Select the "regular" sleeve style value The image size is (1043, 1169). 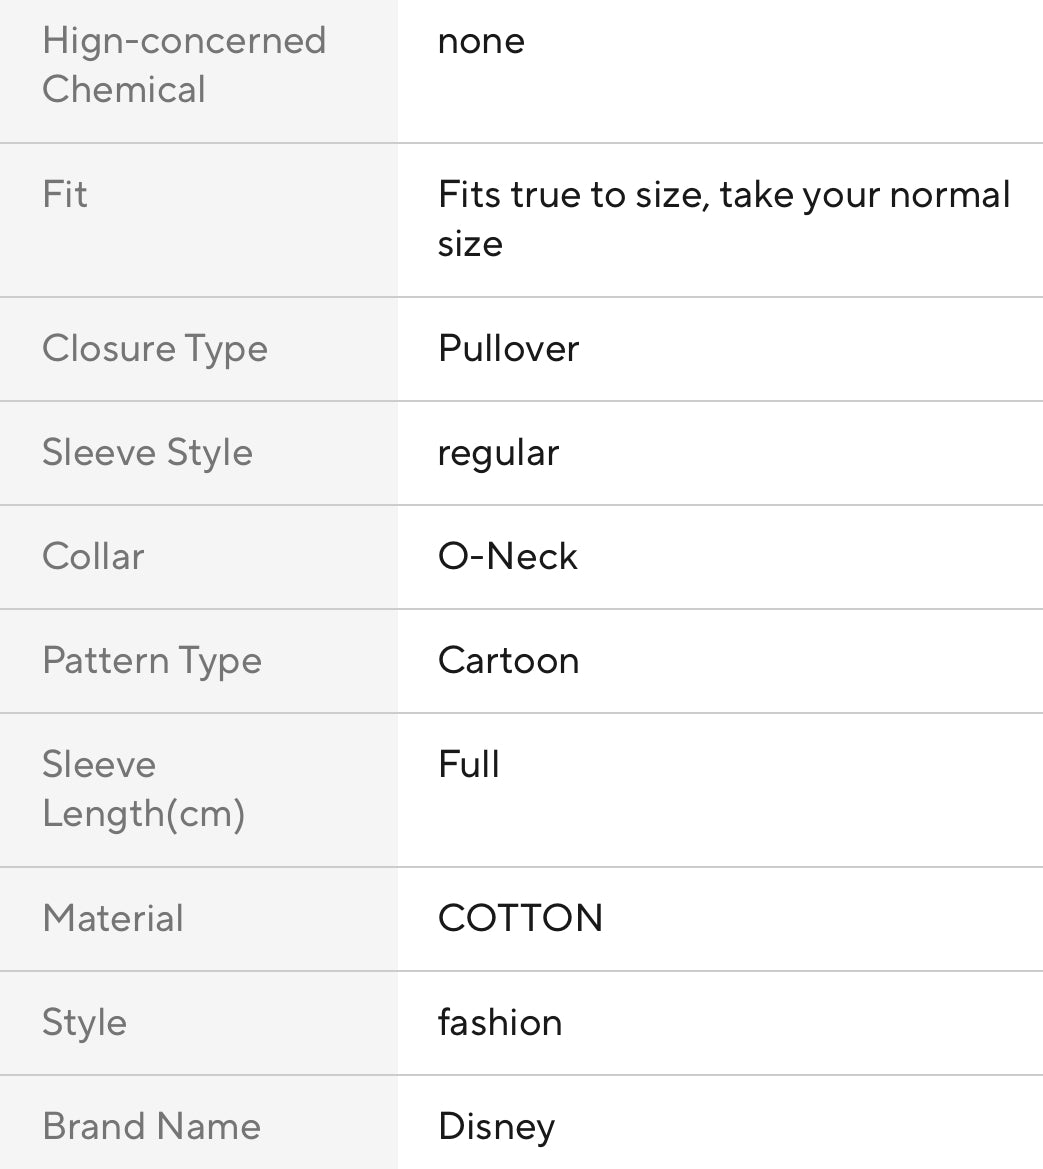[498, 453]
